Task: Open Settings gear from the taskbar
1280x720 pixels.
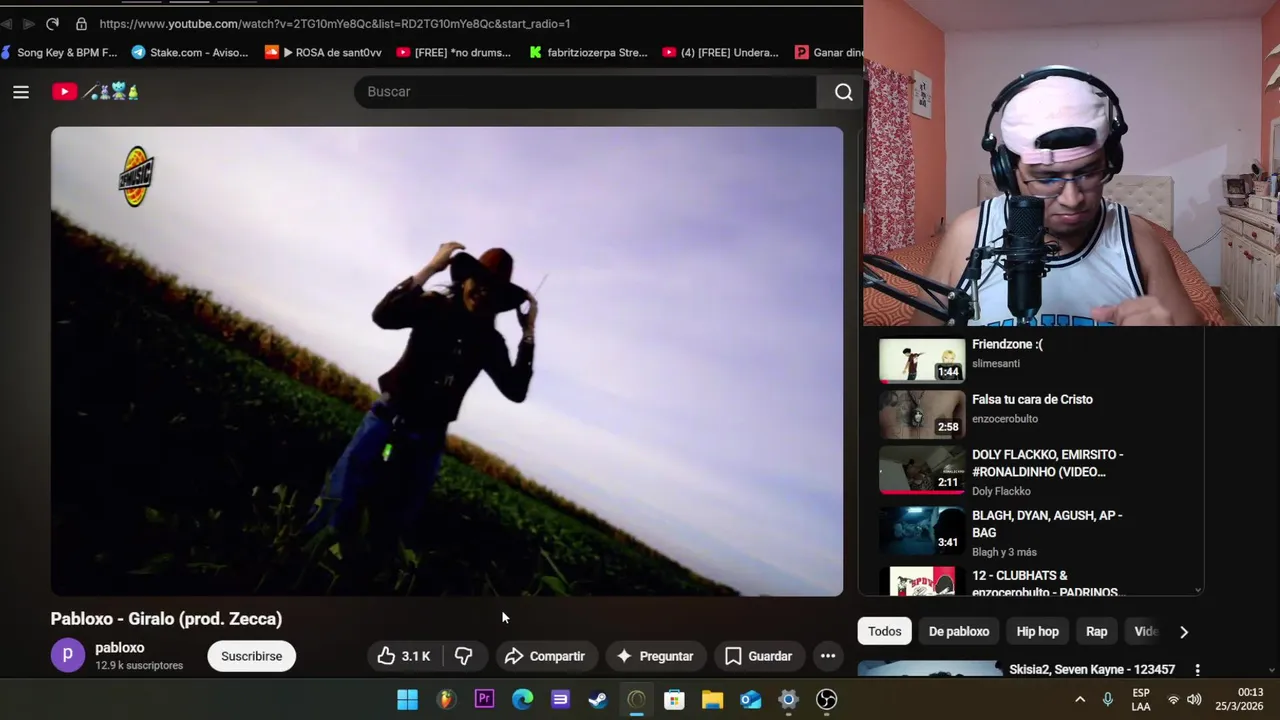Action: click(788, 699)
